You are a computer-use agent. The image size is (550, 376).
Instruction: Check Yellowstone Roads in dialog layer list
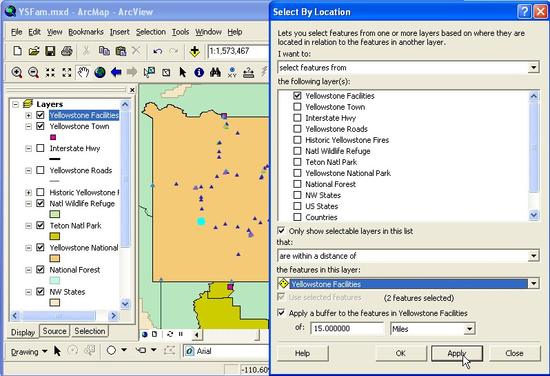(297, 129)
